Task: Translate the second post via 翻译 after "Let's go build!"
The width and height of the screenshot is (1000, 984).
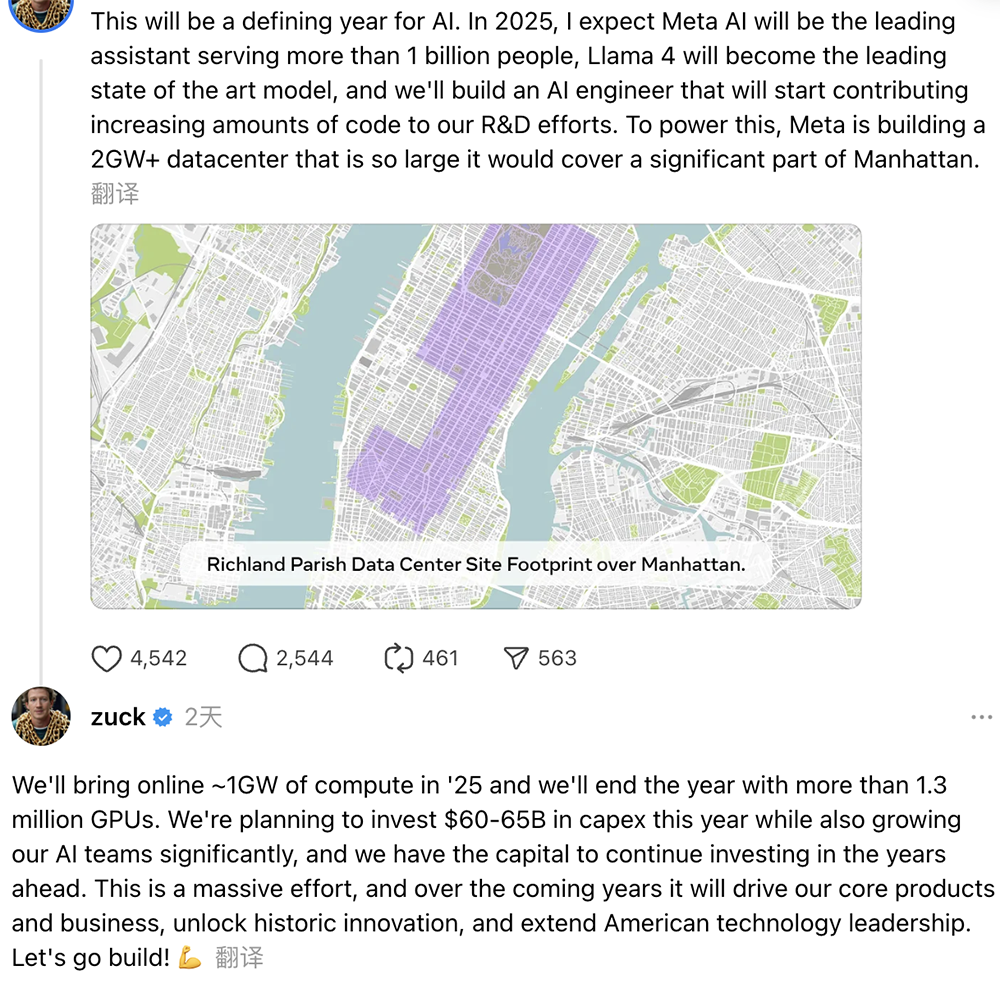Action: pos(239,957)
